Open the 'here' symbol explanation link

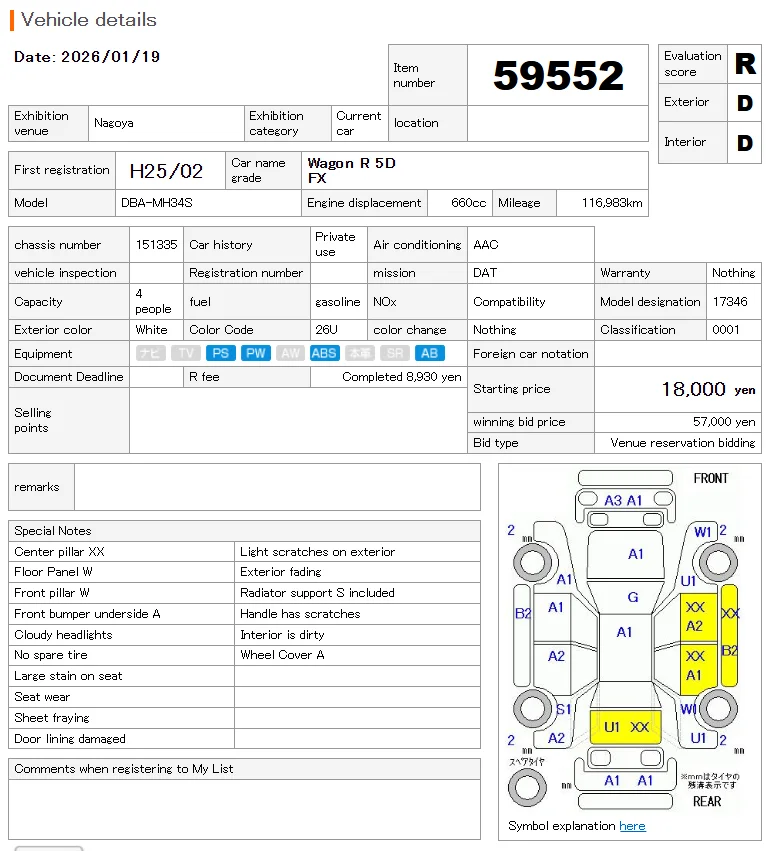tap(632, 825)
